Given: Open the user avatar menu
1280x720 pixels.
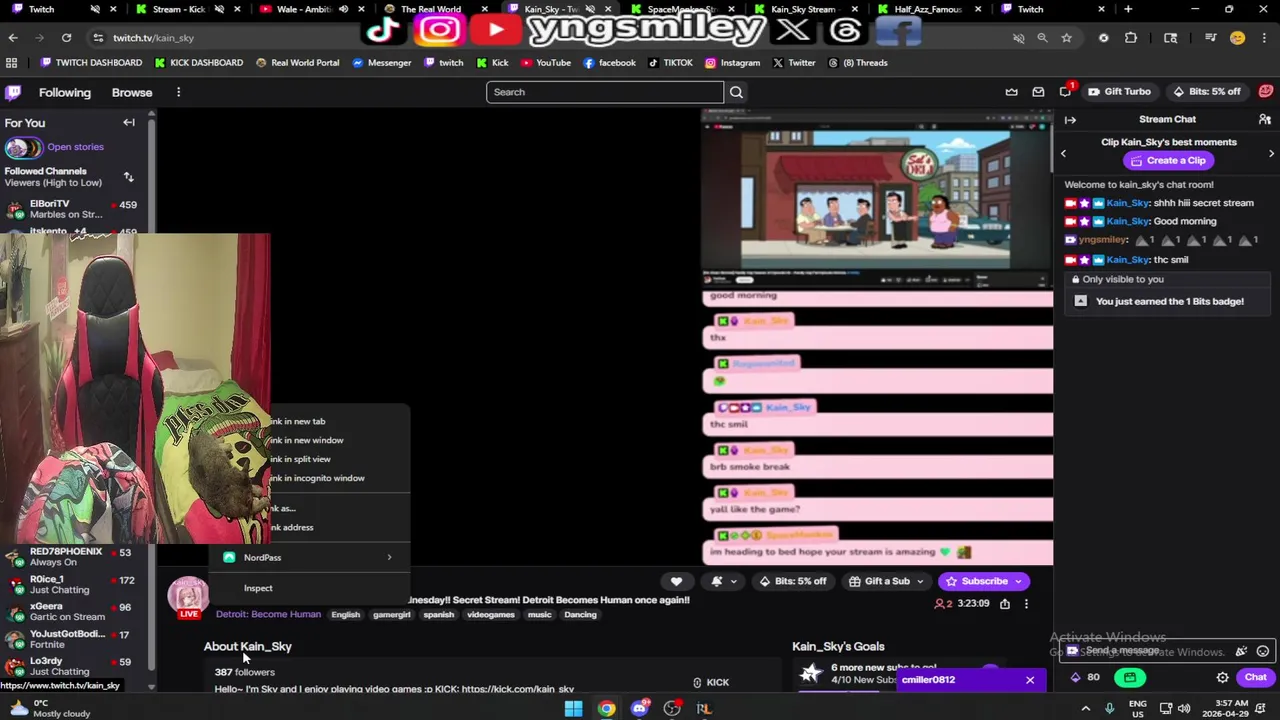Looking at the screenshot, I should [x=1266, y=91].
